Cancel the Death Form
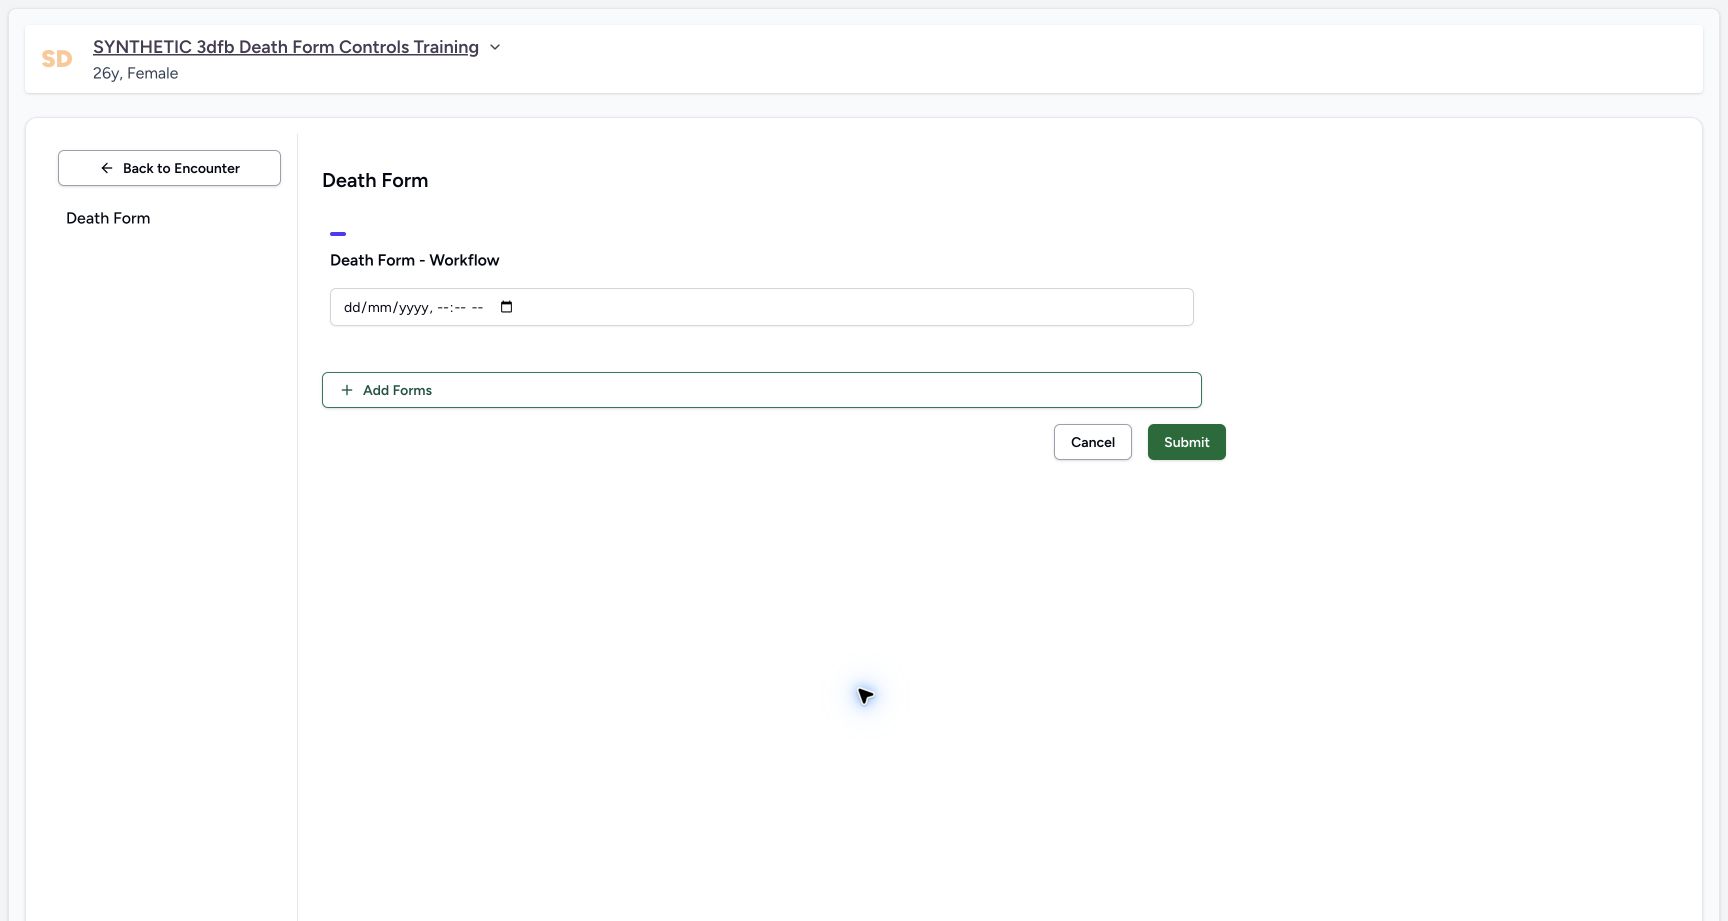 (1093, 442)
